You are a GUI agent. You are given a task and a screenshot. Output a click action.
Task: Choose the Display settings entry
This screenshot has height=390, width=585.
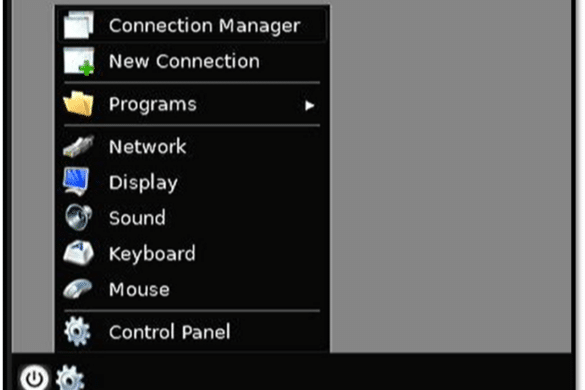pos(192,182)
